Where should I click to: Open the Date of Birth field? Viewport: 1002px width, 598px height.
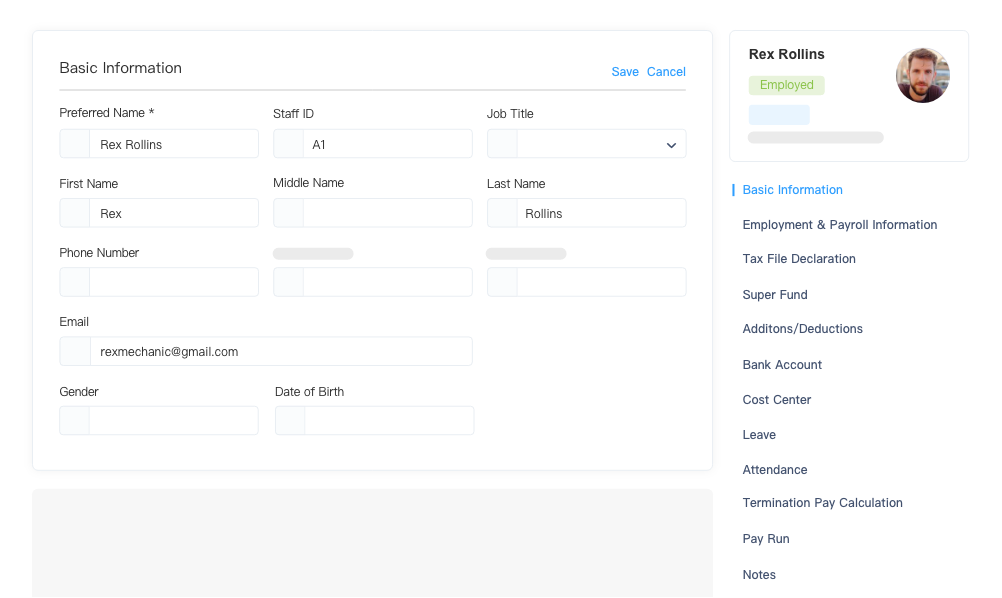pyautogui.click(x=374, y=420)
